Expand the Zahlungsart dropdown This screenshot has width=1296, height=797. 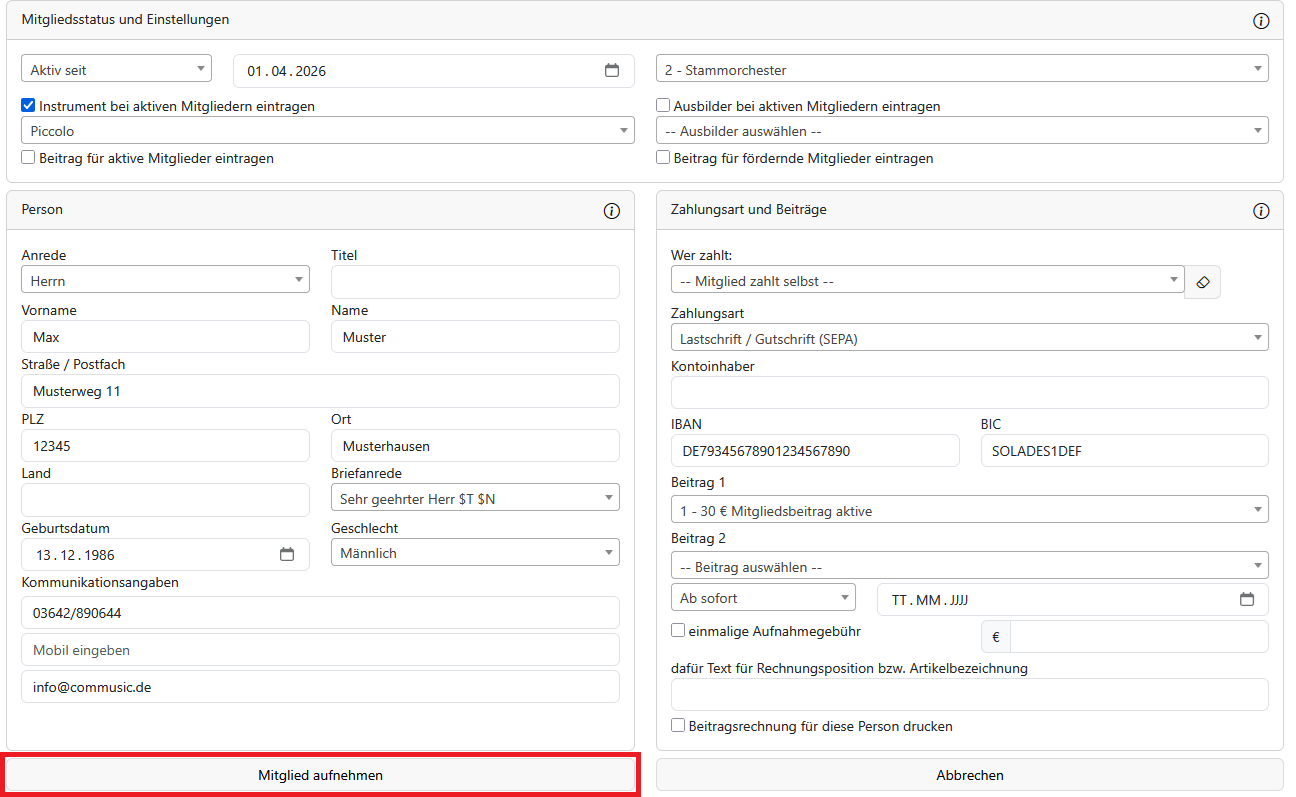pyautogui.click(x=969, y=339)
